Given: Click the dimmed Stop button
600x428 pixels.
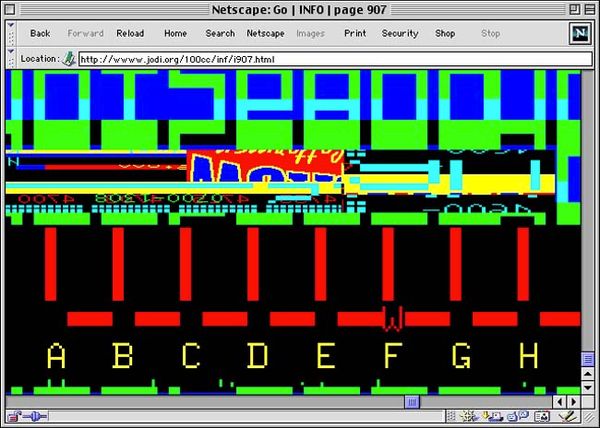Looking at the screenshot, I should (x=491, y=34).
